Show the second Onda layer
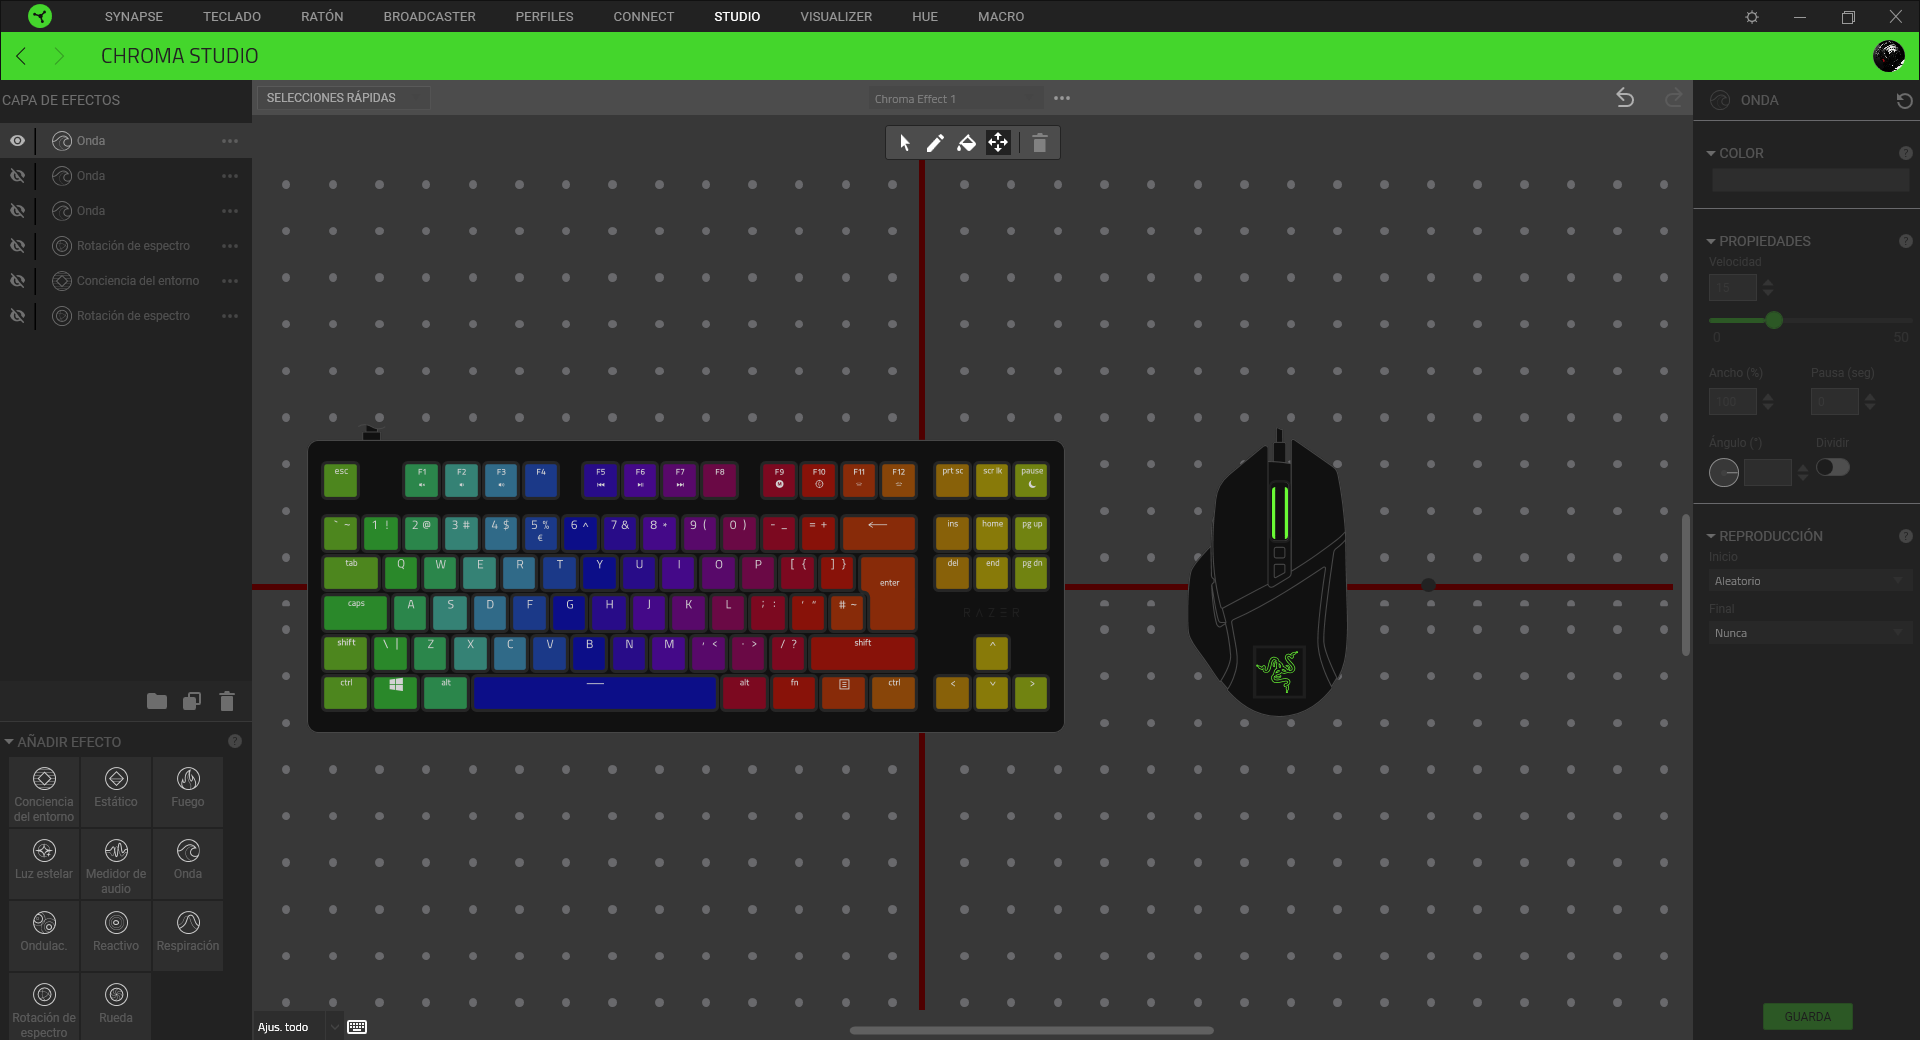This screenshot has height=1040, width=1920. coord(17,176)
